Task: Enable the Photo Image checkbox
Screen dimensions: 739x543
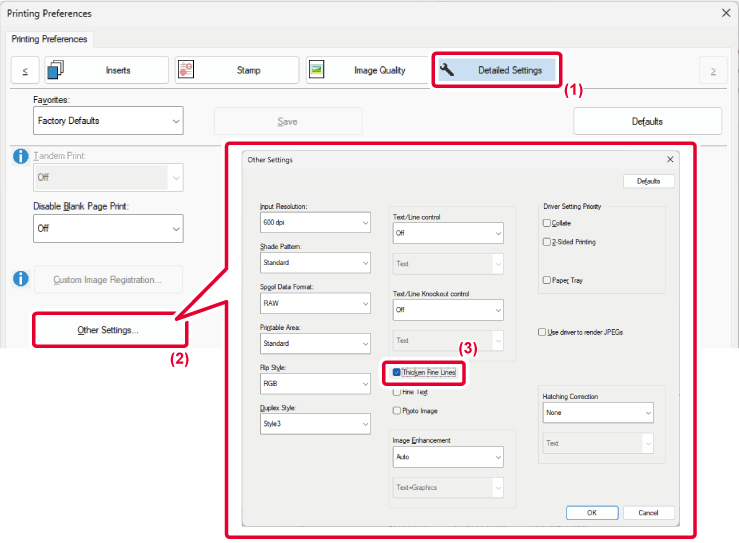Action: 397,410
